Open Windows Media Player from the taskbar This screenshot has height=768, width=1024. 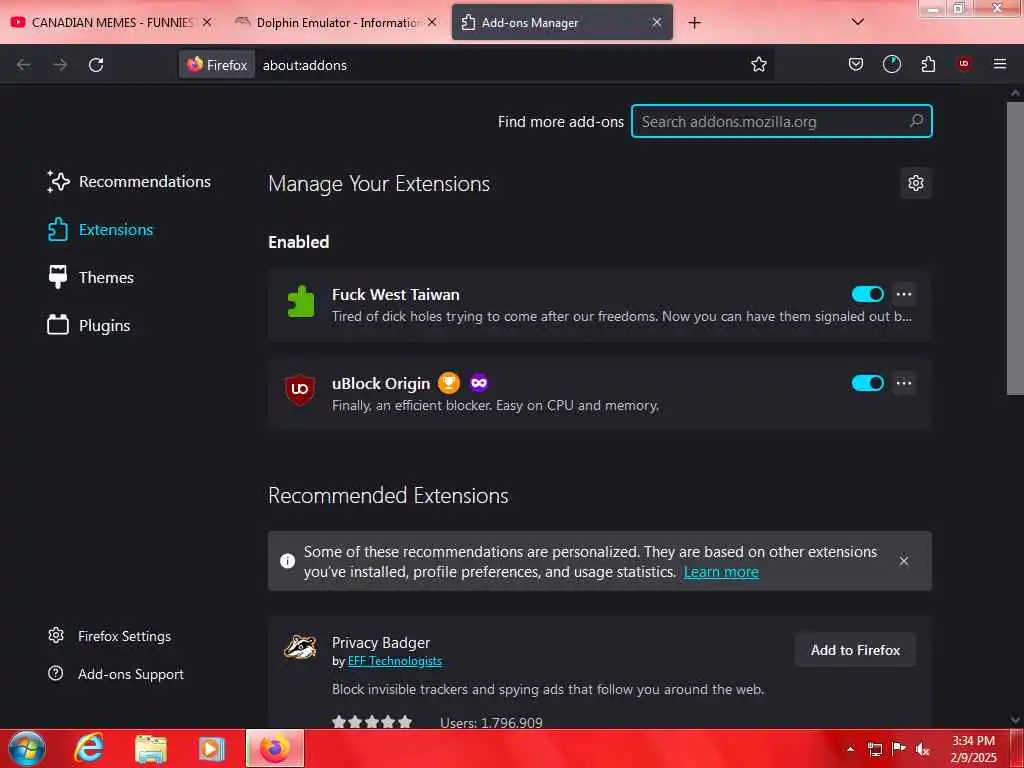(x=212, y=748)
